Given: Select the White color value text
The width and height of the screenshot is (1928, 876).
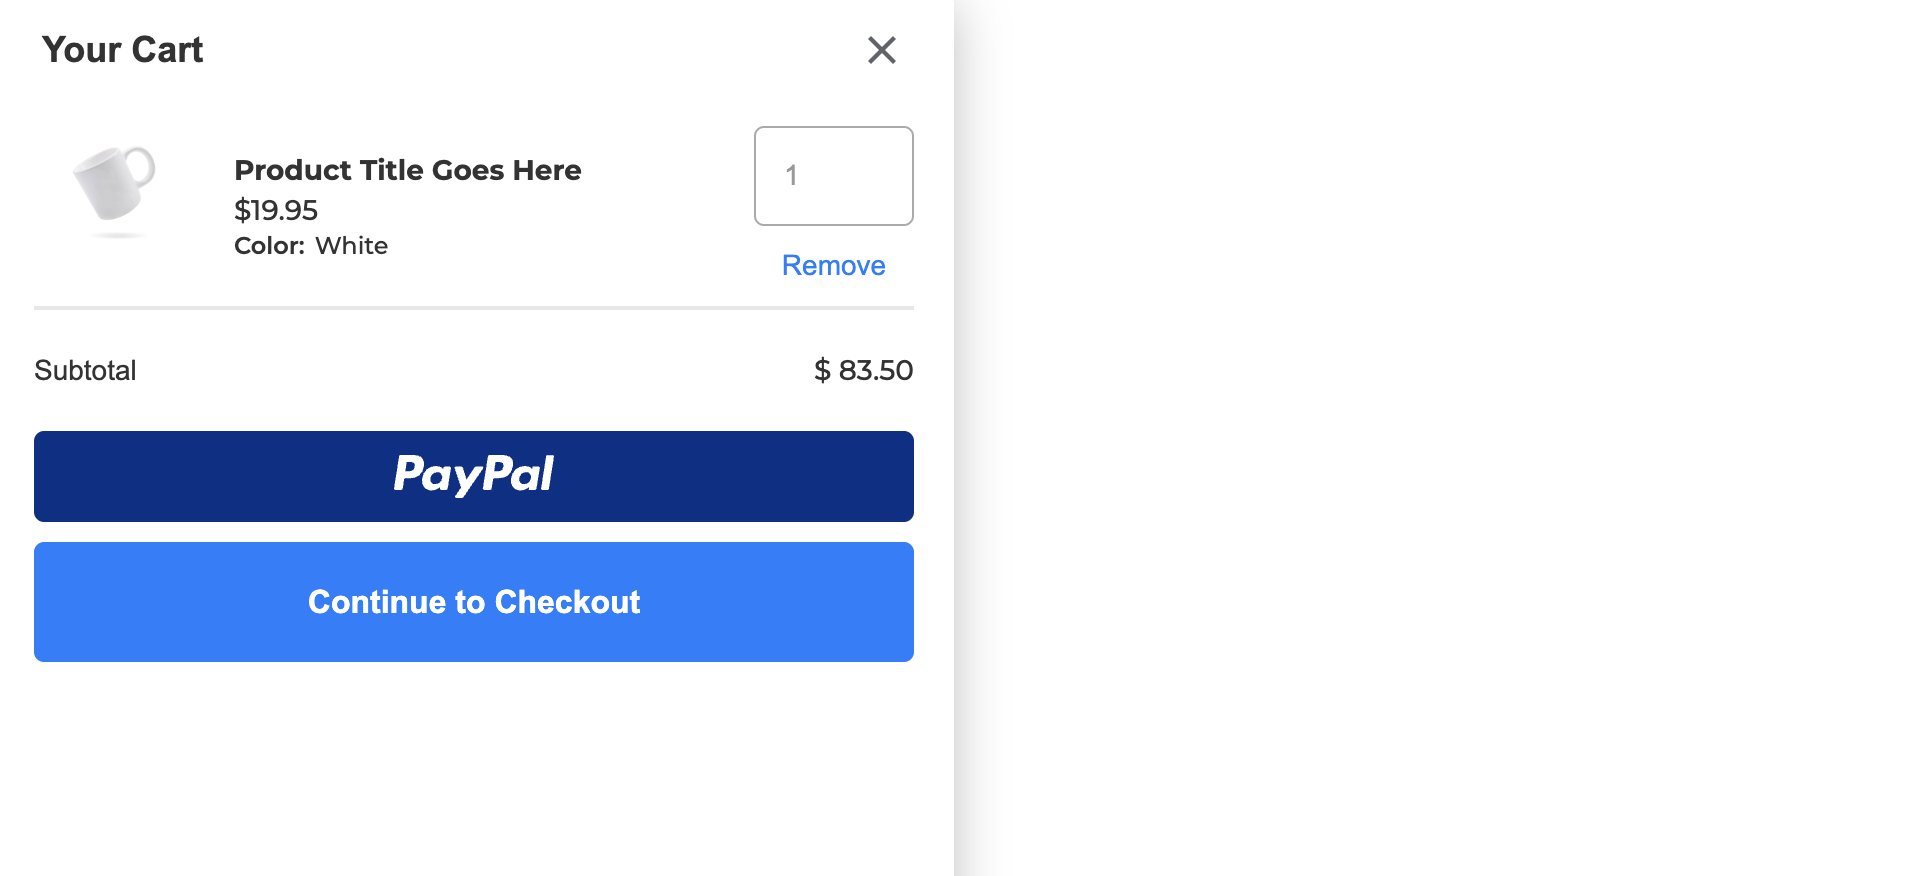Looking at the screenshot, I should (351, 246).
